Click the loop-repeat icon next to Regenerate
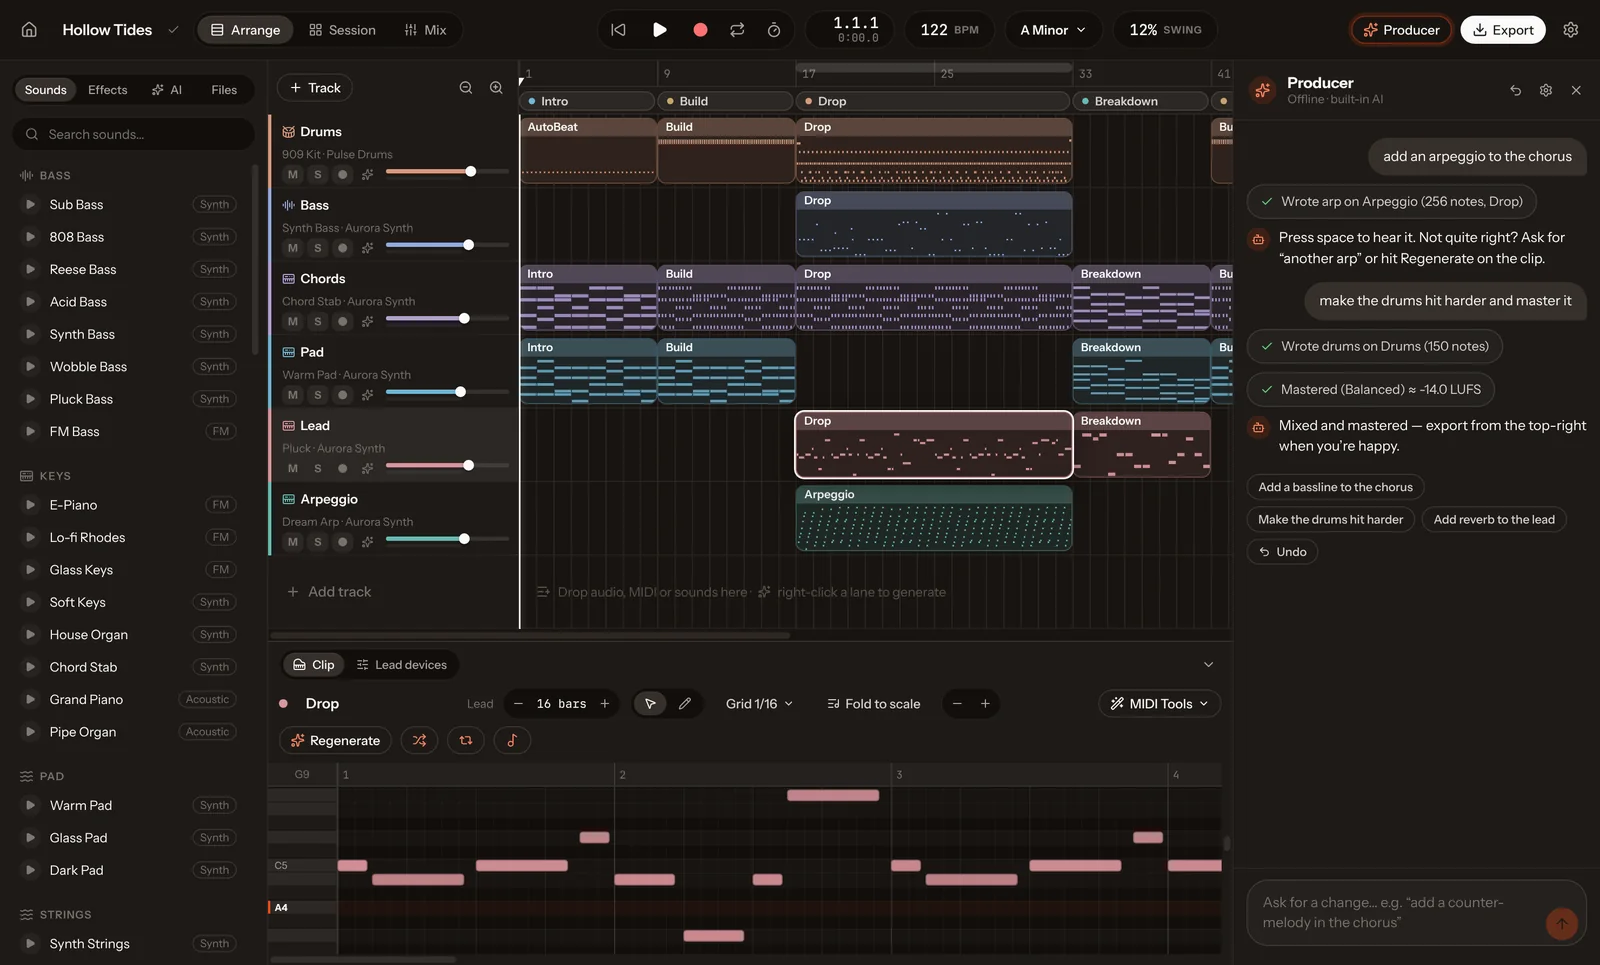The width and height of the screenshot is (1600, 965). coord(465,741)
